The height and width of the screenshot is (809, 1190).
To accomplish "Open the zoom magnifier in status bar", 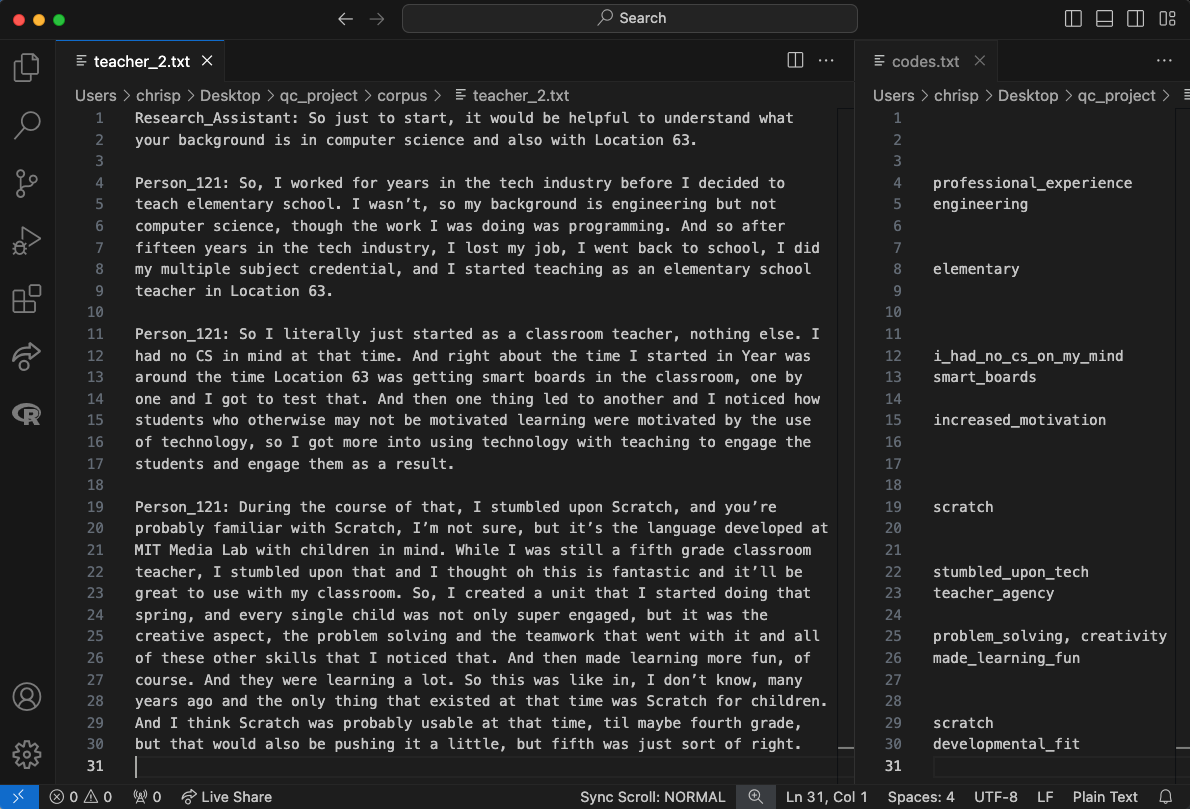I will coord(756,797).
